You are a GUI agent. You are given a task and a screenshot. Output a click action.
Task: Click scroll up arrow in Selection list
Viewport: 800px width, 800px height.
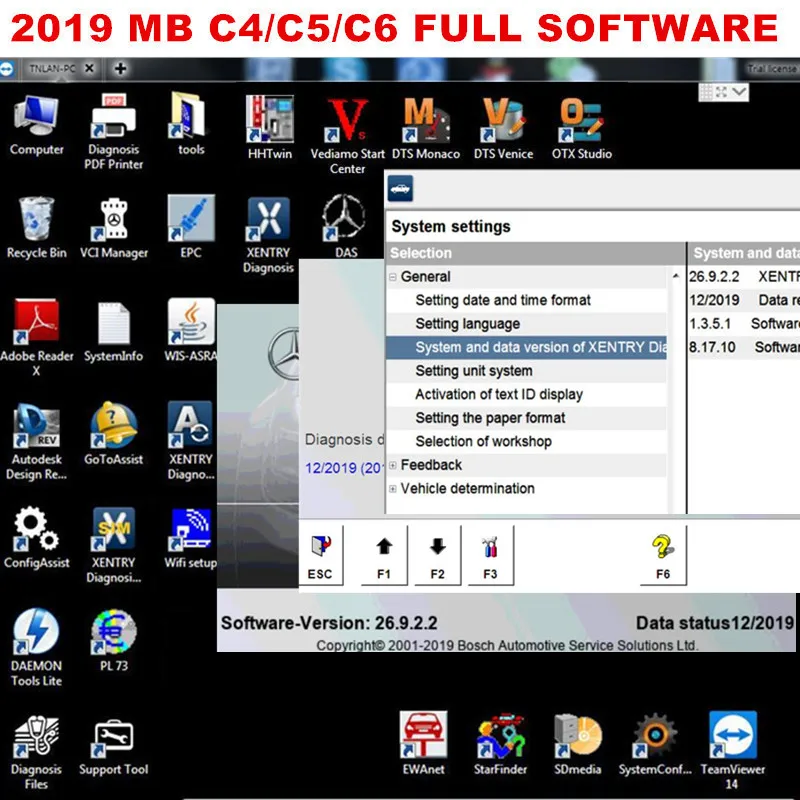[x=676, y=277]
